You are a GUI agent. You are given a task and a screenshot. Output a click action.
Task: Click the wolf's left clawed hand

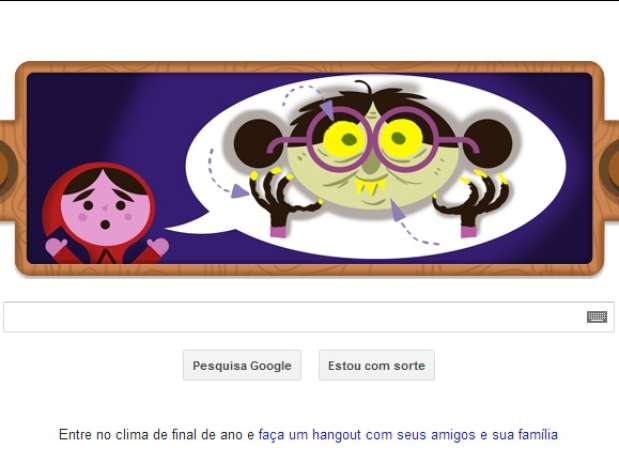[x=282, y=201]
